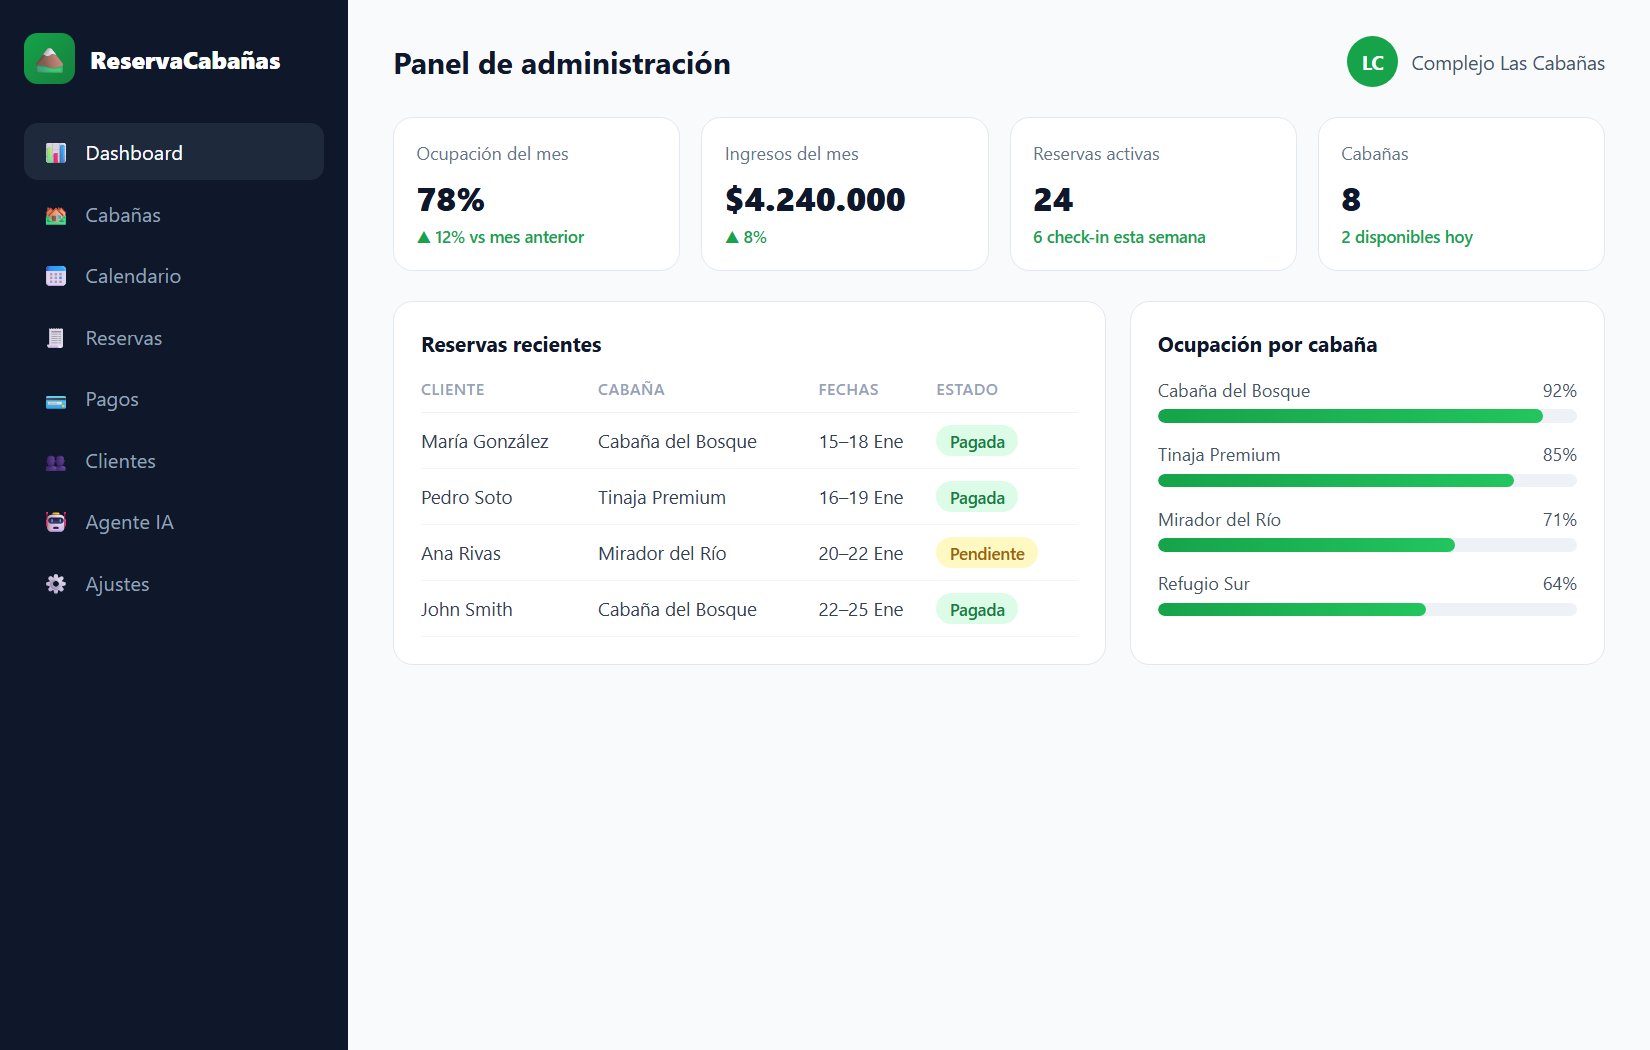Viewport: 1650px width, 1050px height.
Task: Click the Tinaja Premium occupancy bar
Action: [x=1367, y=481]
